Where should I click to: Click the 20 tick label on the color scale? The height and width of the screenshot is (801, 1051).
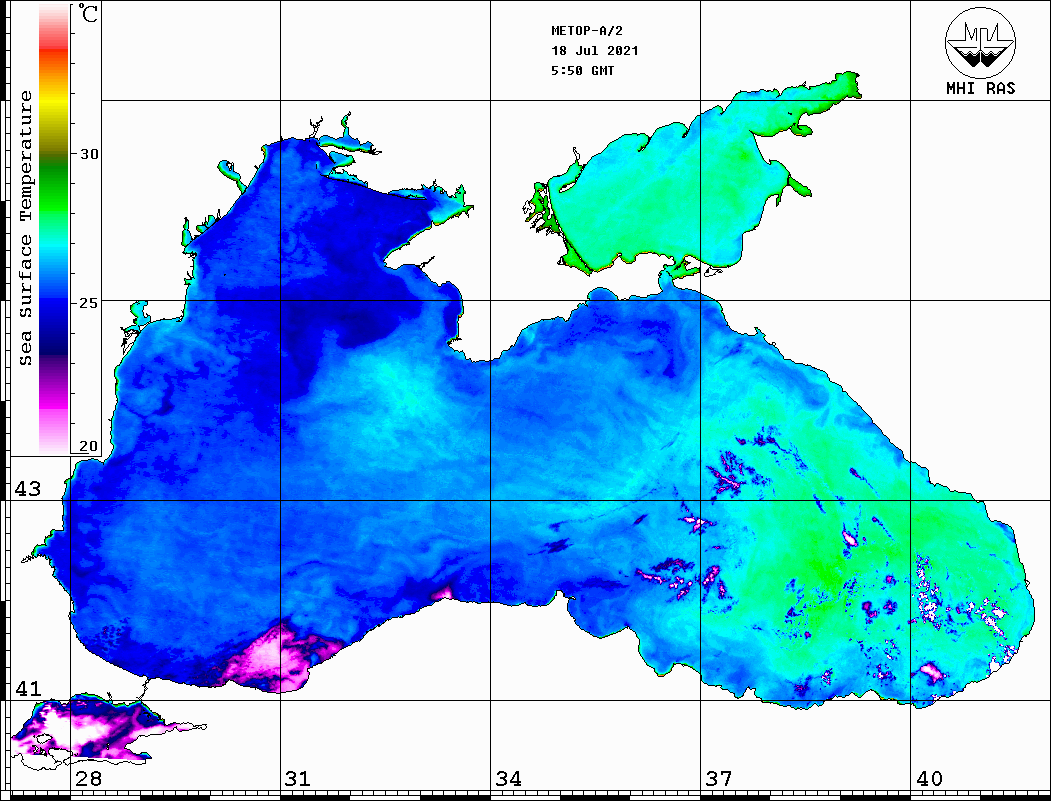[89, 447]
